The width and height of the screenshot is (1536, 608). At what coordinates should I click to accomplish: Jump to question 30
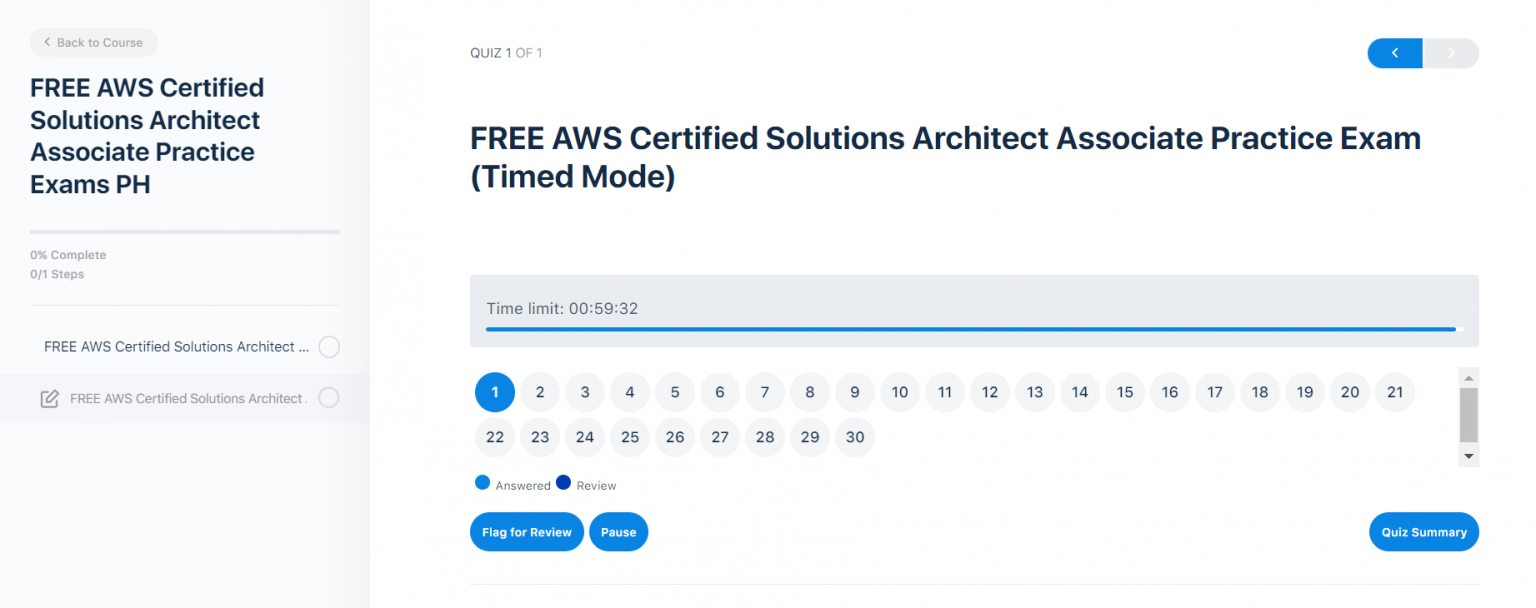[854, 437]
